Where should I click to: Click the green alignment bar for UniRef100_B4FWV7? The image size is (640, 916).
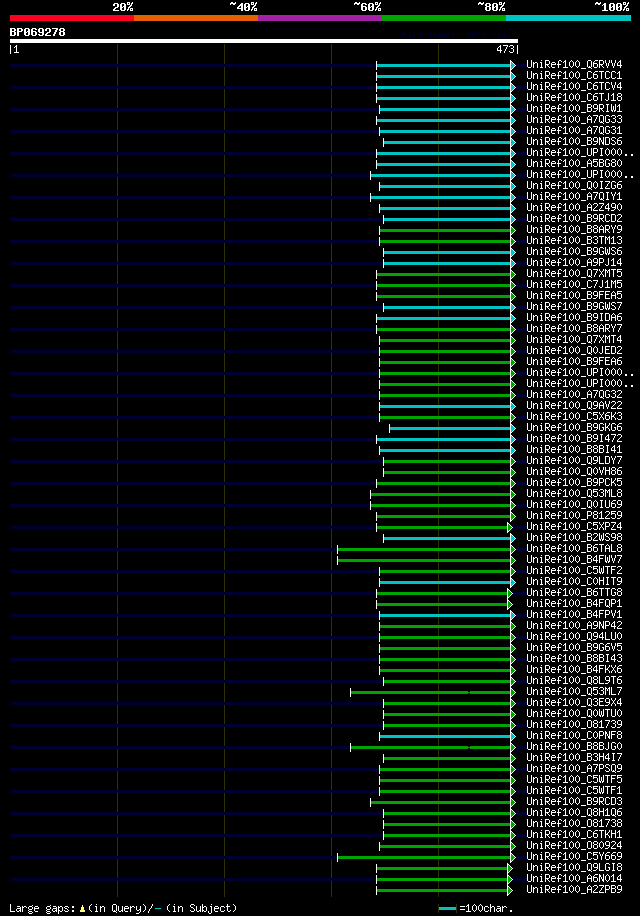tap(425, 560)
